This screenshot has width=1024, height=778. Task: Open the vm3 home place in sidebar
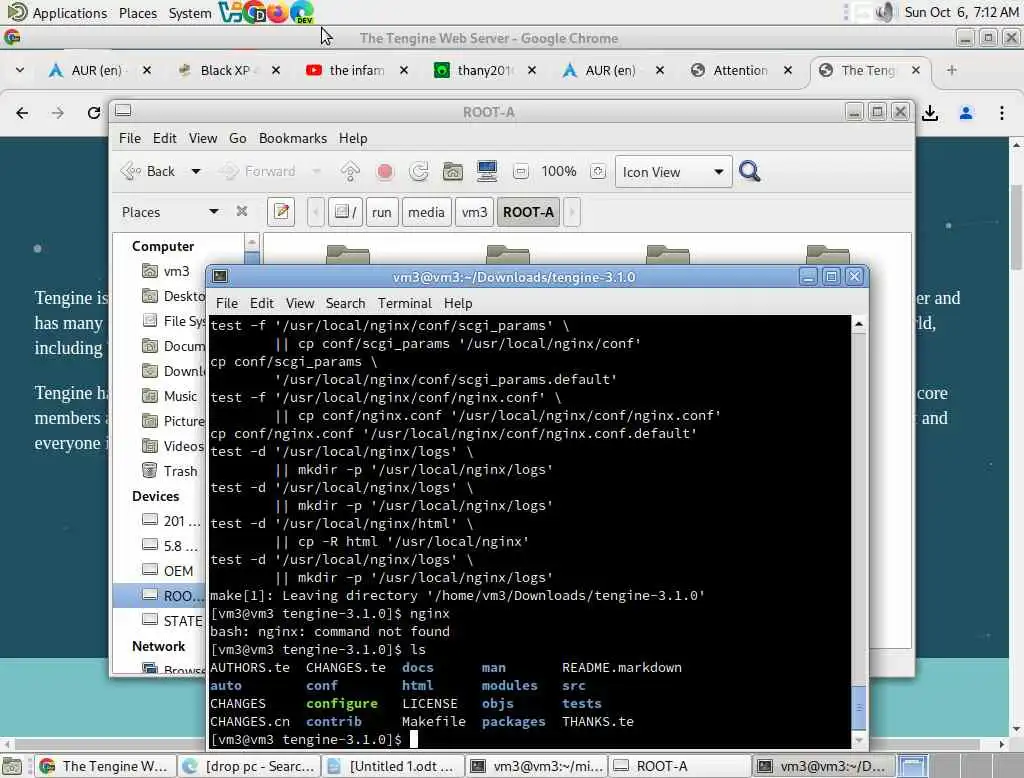[x=166, y=271]
